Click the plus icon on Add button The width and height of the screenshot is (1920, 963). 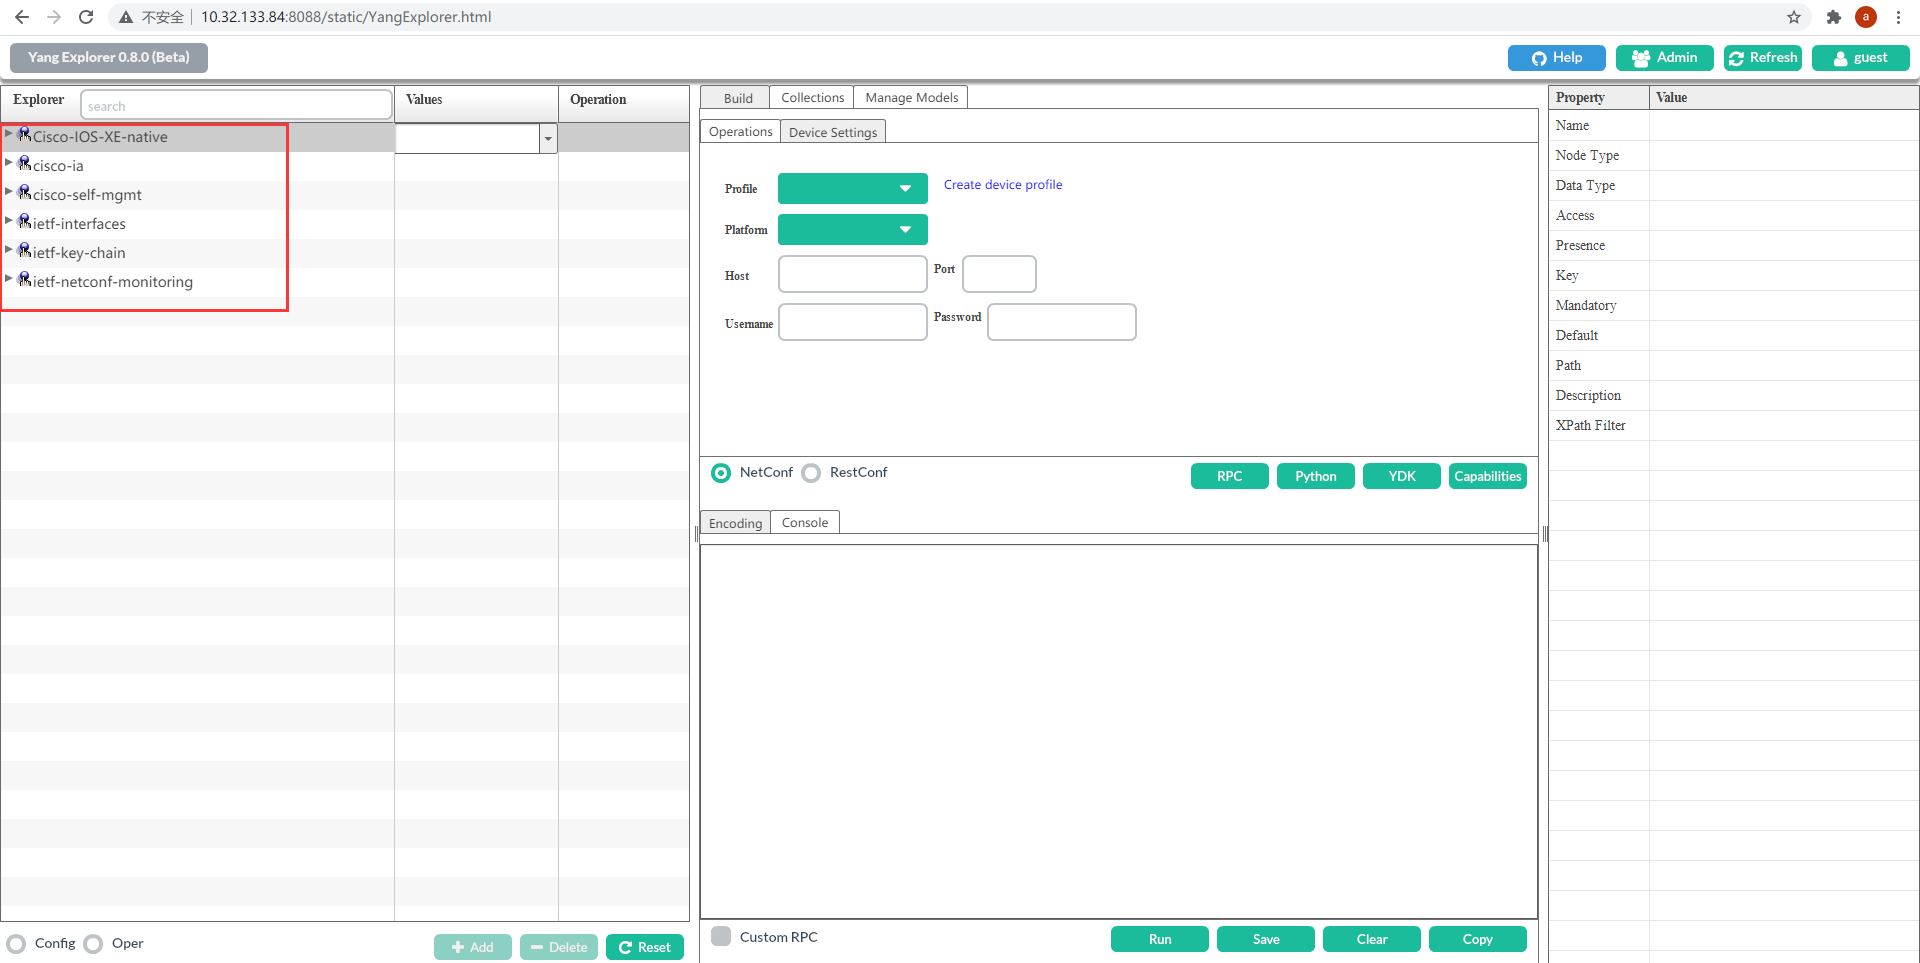tap(458, 947)
